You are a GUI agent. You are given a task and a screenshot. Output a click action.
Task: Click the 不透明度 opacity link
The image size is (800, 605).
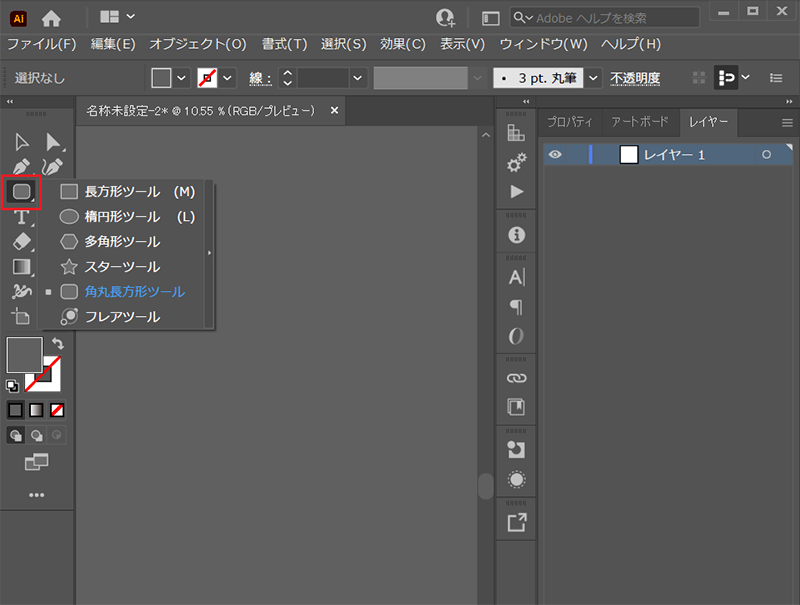[x=635, y=78]
